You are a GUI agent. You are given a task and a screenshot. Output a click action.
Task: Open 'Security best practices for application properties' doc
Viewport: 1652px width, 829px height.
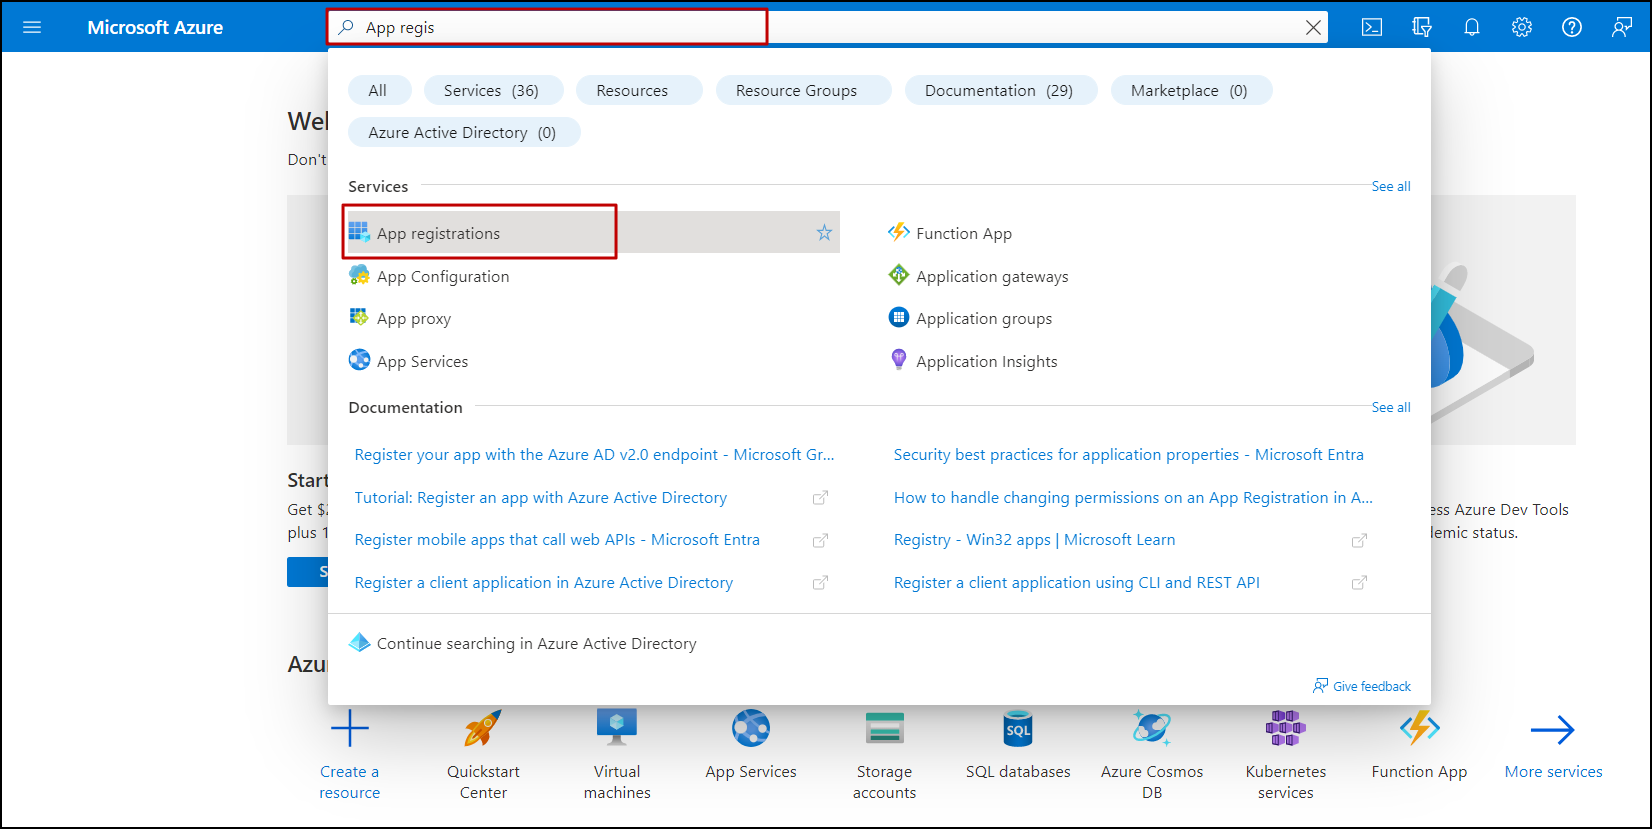tap(1129, 454)
